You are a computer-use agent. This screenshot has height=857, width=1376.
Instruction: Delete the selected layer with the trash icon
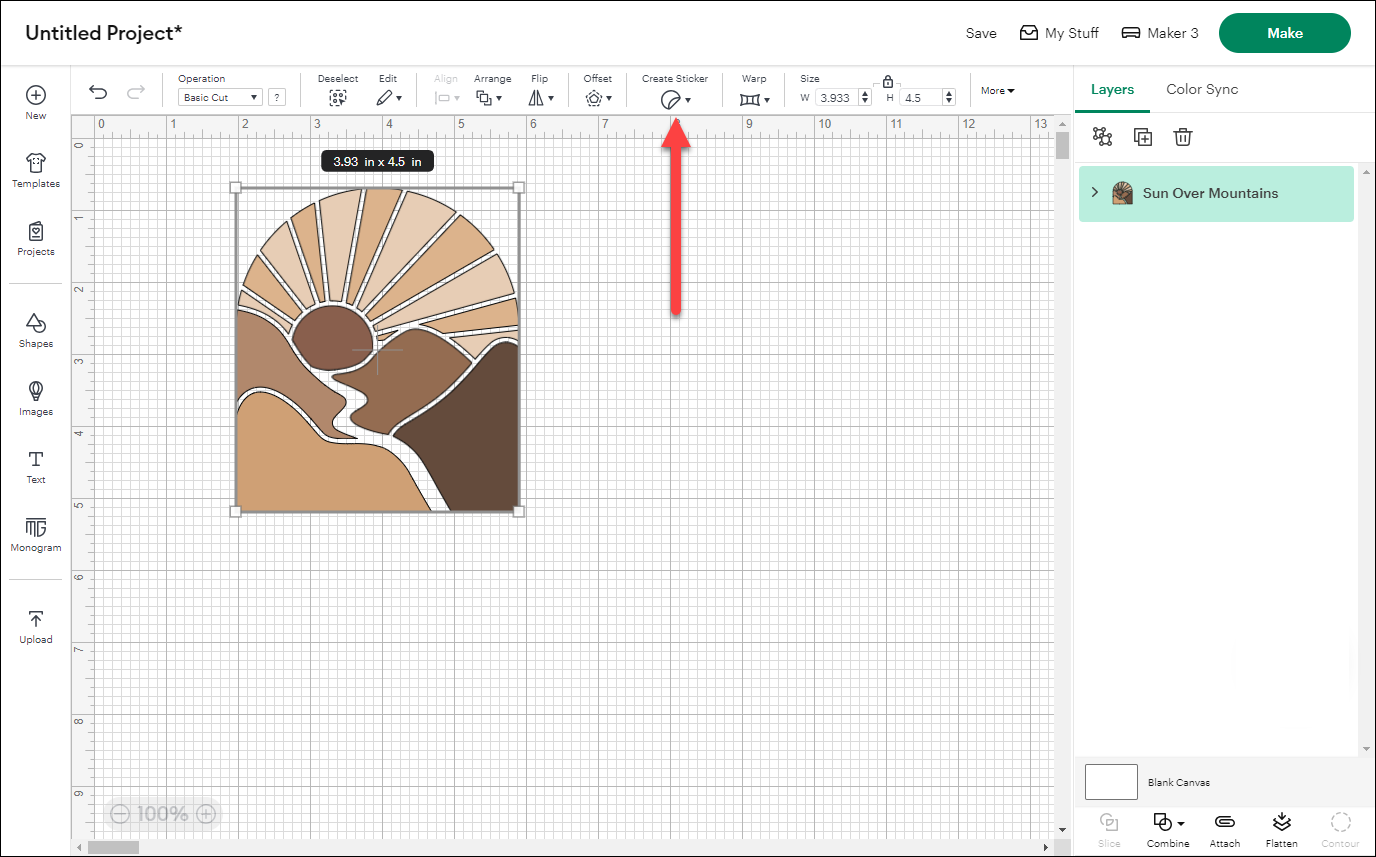click(x=1183, y=137)
